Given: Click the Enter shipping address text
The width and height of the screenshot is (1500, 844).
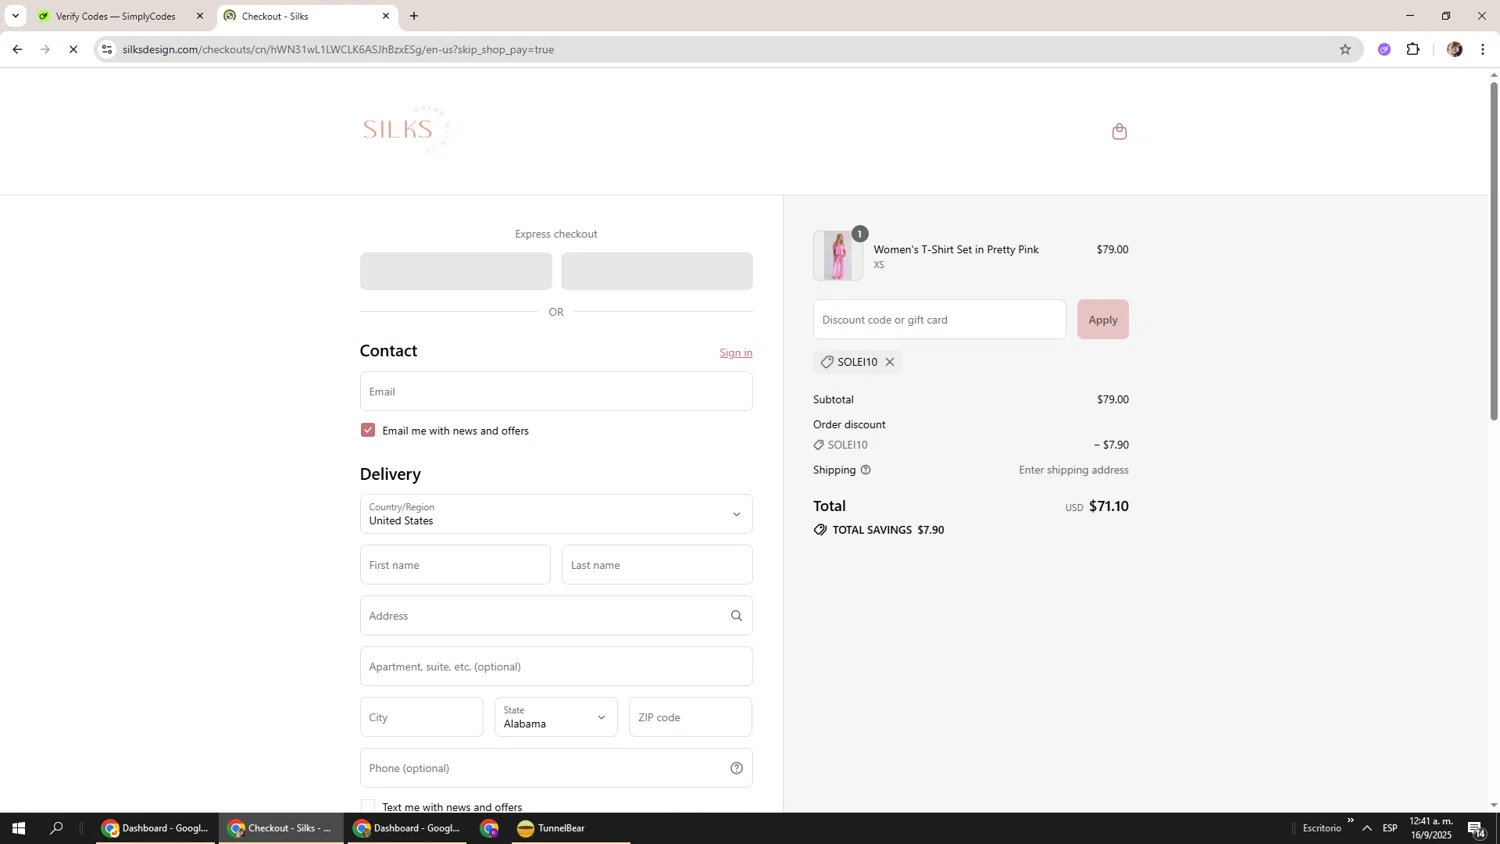Looking at the screenshot, I should pyautogui.click(x=1073, y=470).
